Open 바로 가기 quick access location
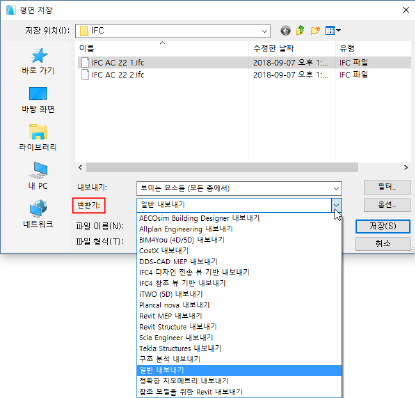 (x=38, y=61)
